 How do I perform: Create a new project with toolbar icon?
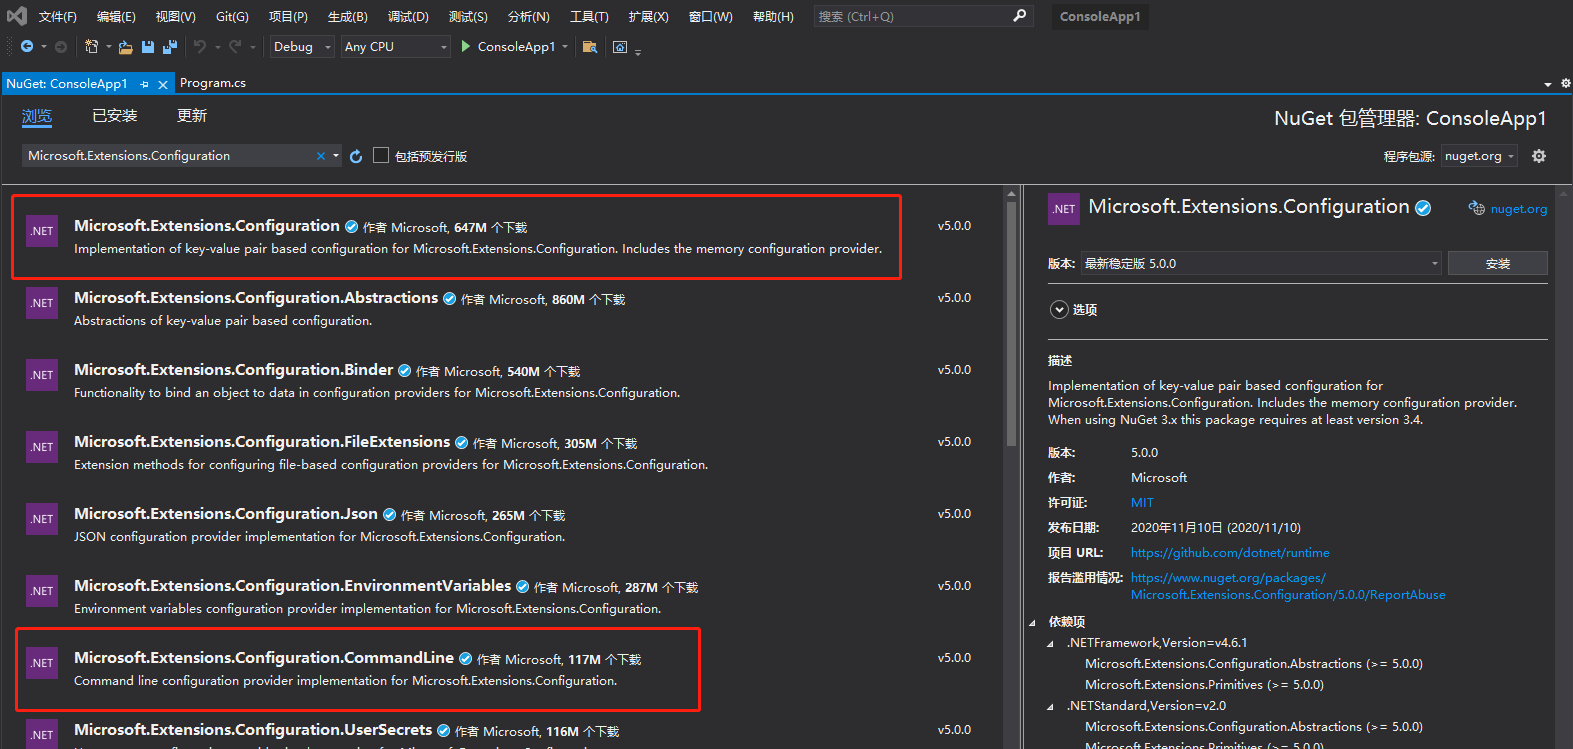(91, 47)
